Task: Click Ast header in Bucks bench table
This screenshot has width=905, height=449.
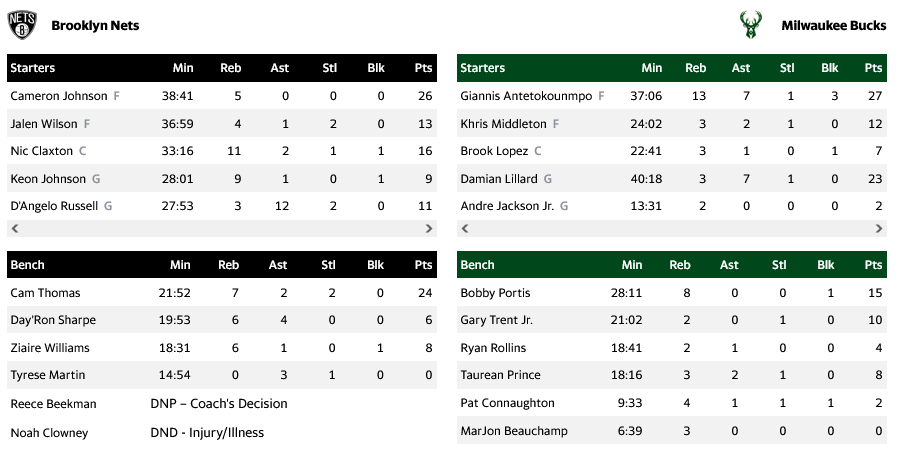Action: 729,265
